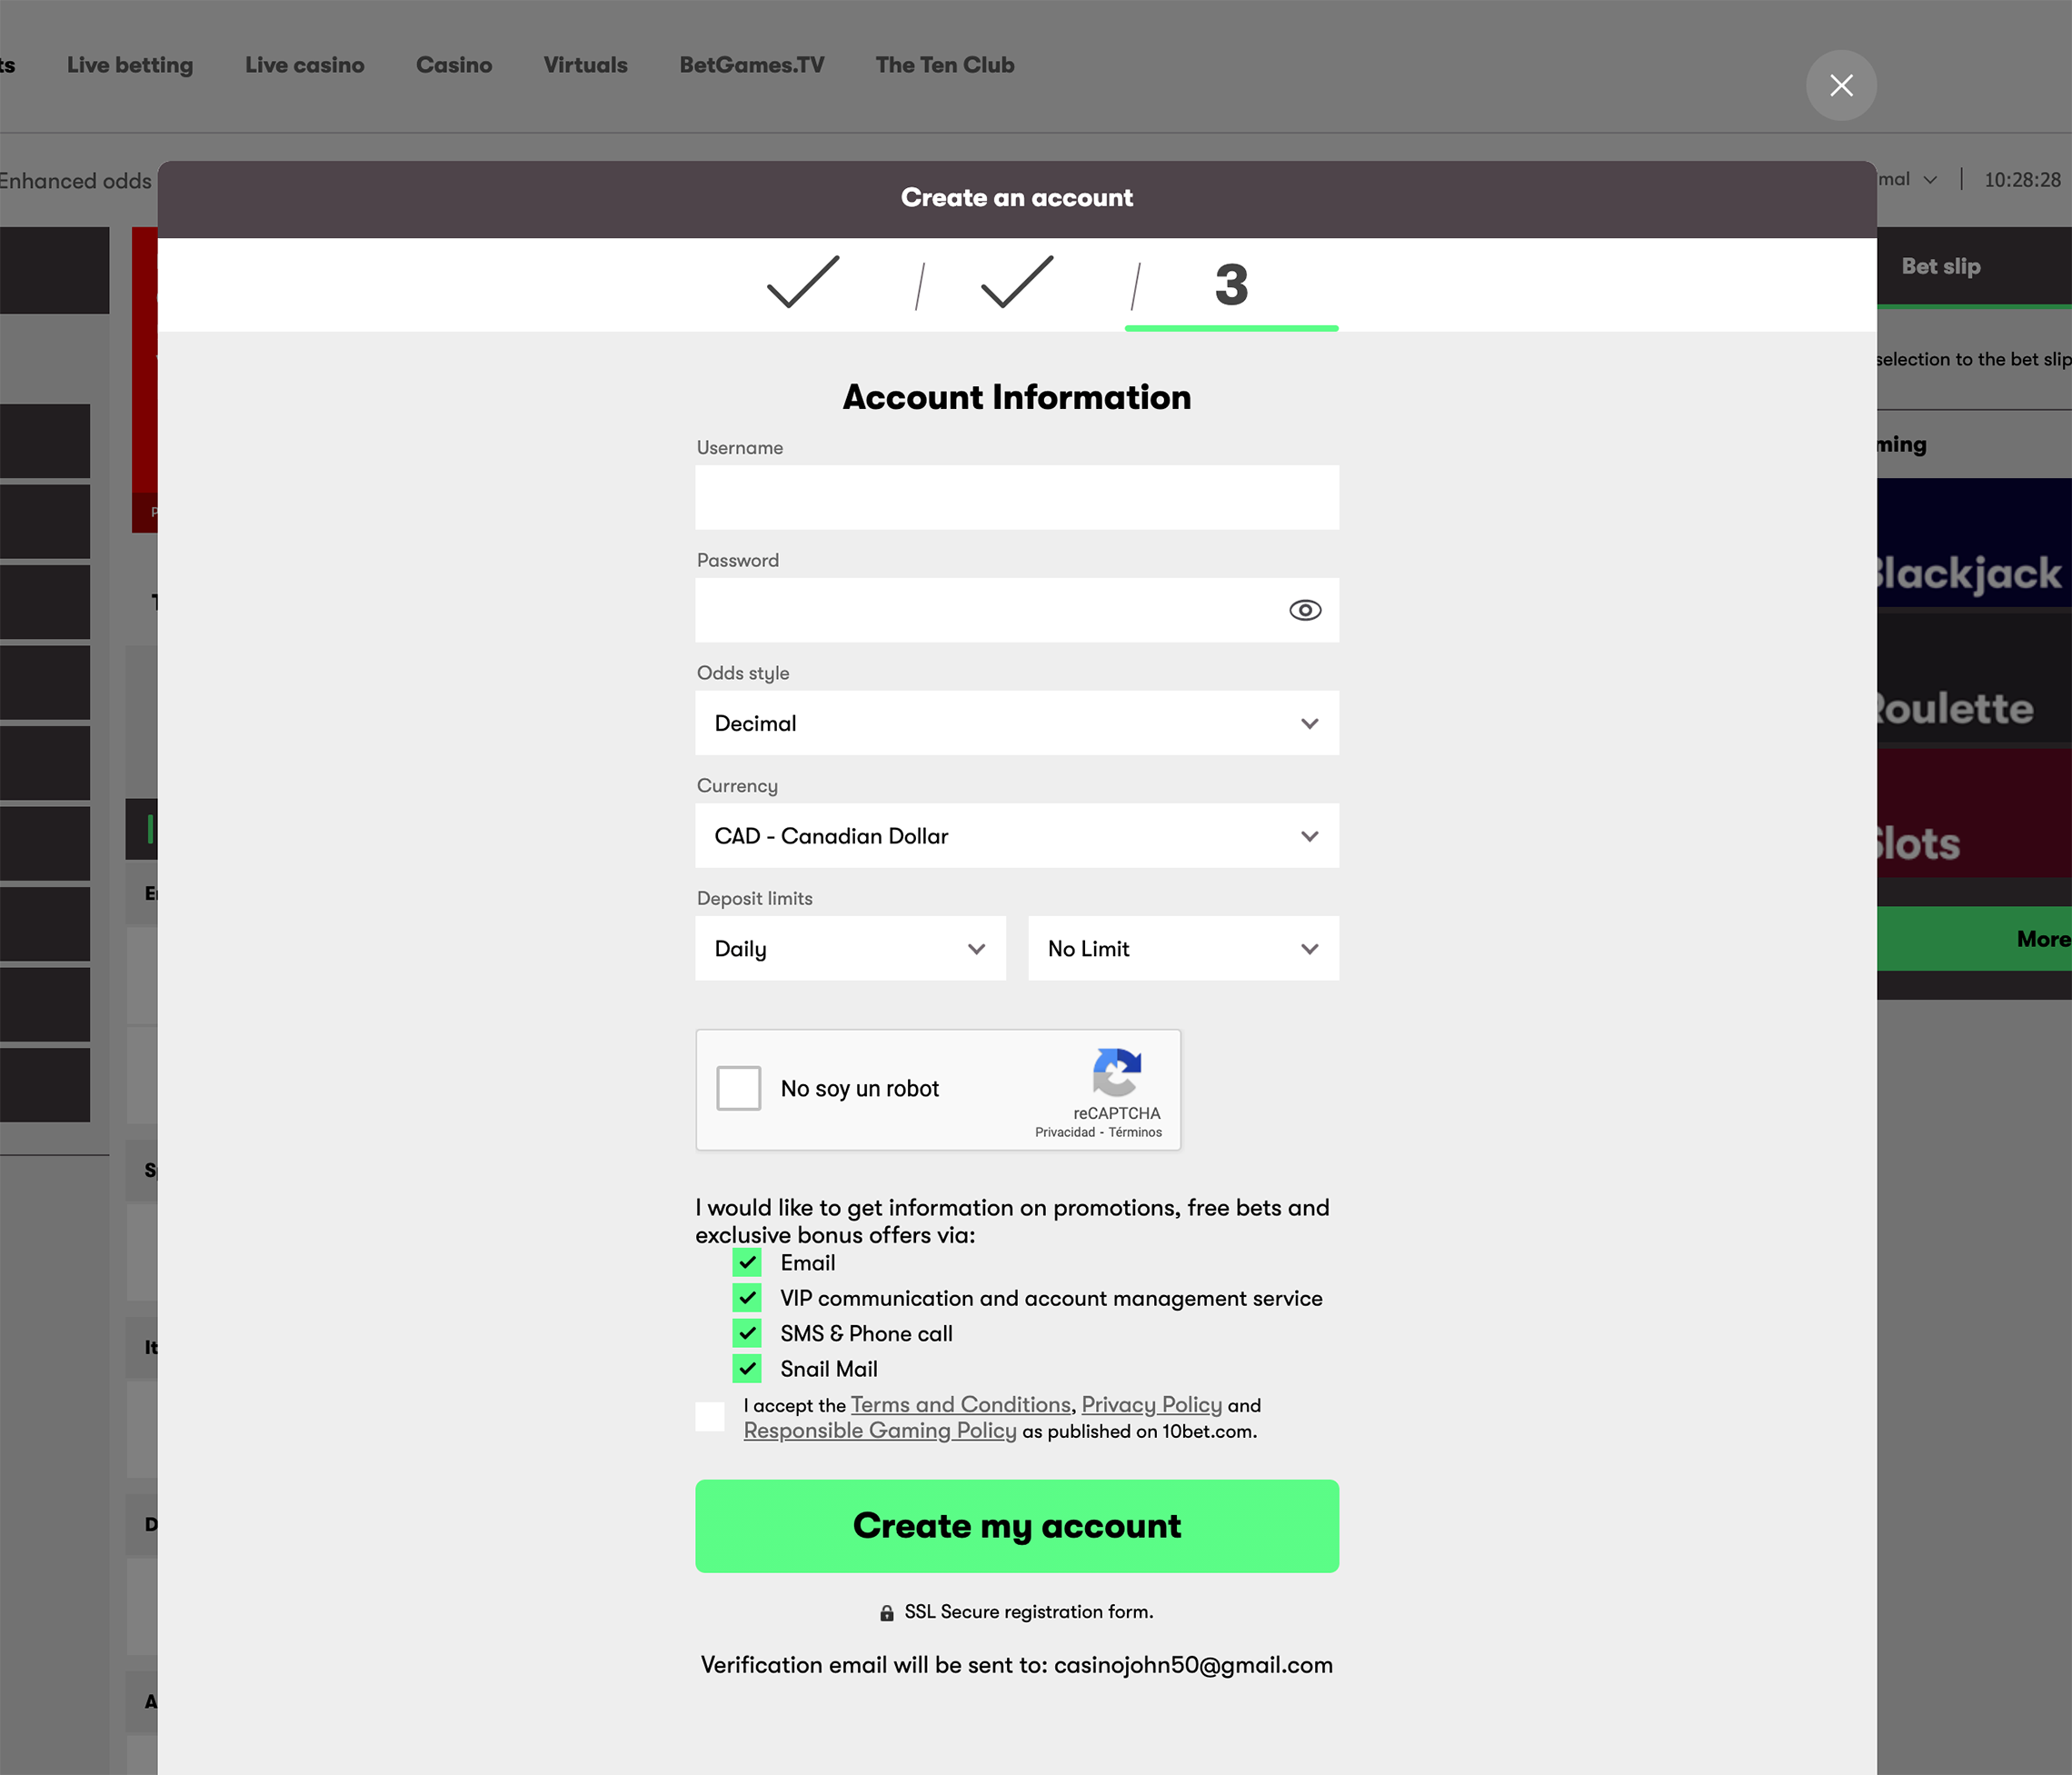Tick the accept Terms and Conditions checkbox
Viewport: 2072px width, 1775px height.
pyautogui.click(x=710, y=1417)
